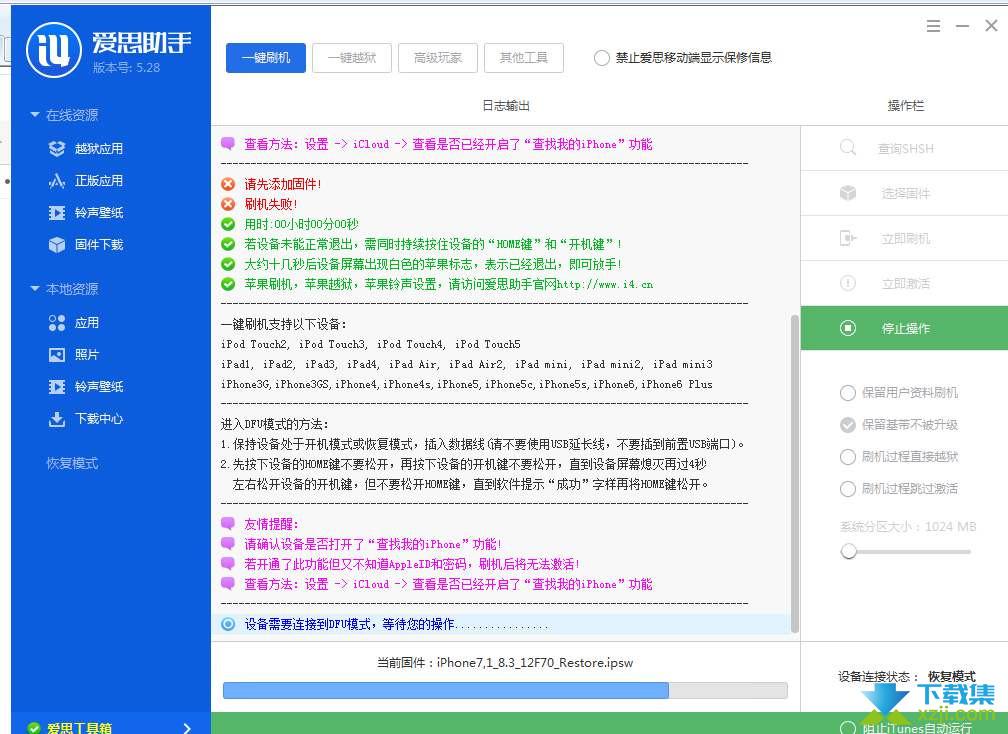Click the 选择固件 cube icon
Viewport: 1008px width, 734px height.
(848, 193)
